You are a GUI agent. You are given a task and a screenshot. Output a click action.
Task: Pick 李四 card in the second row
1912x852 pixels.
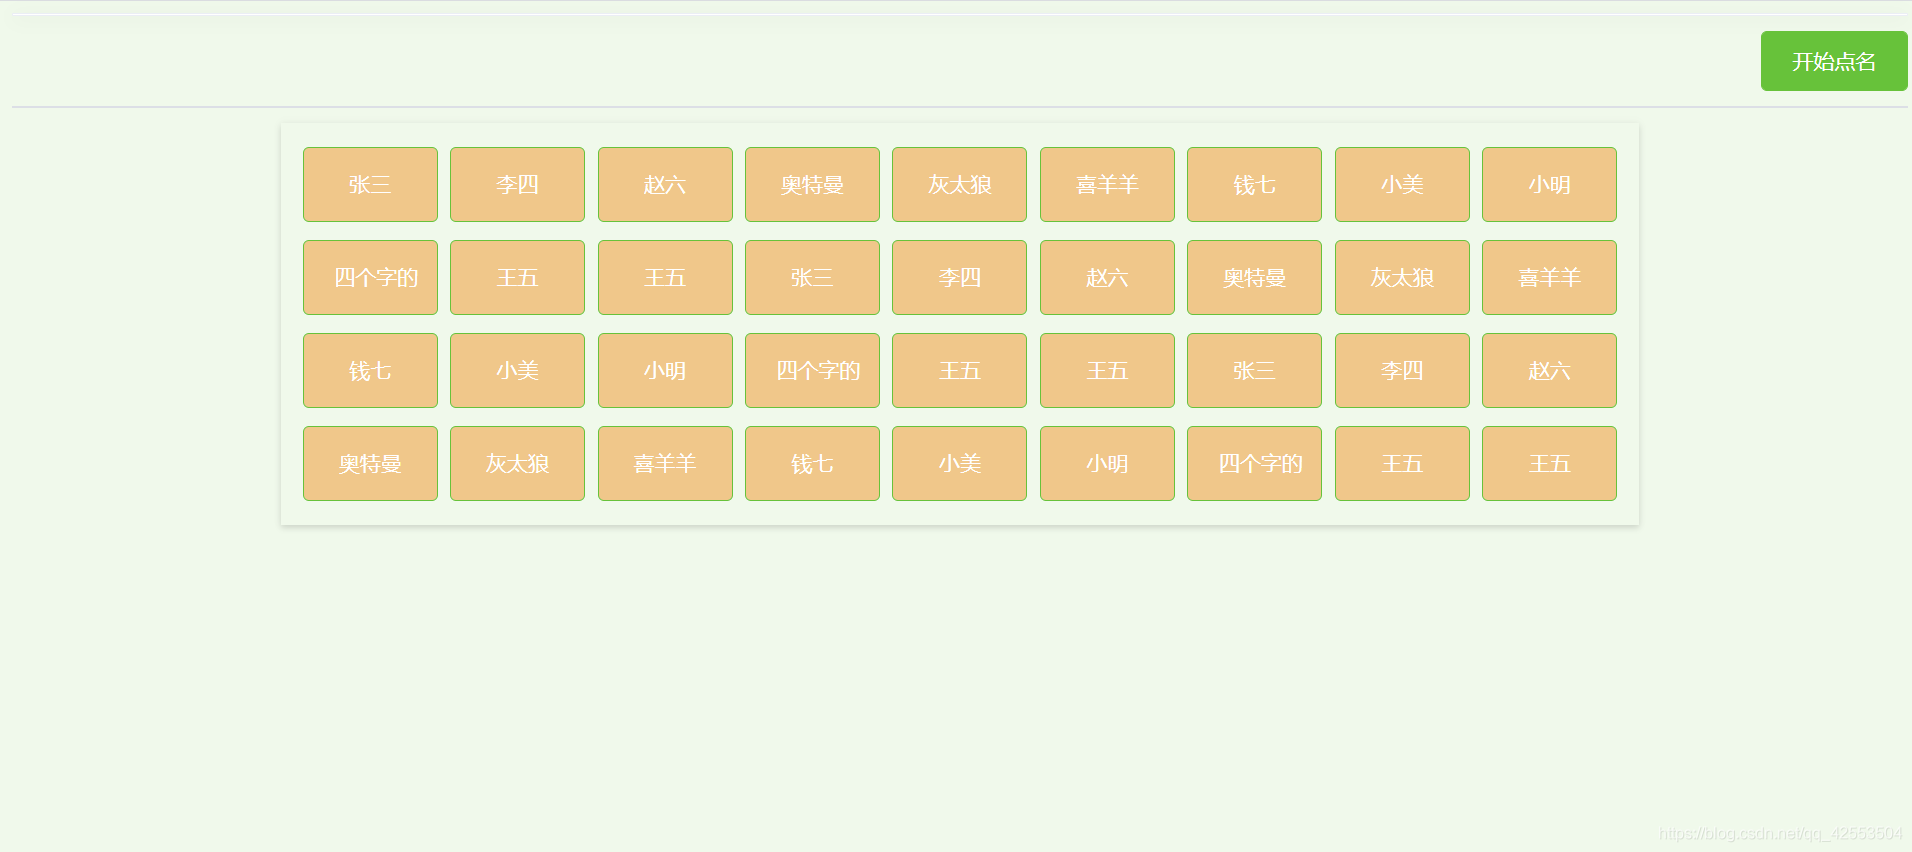click(959, 277)
